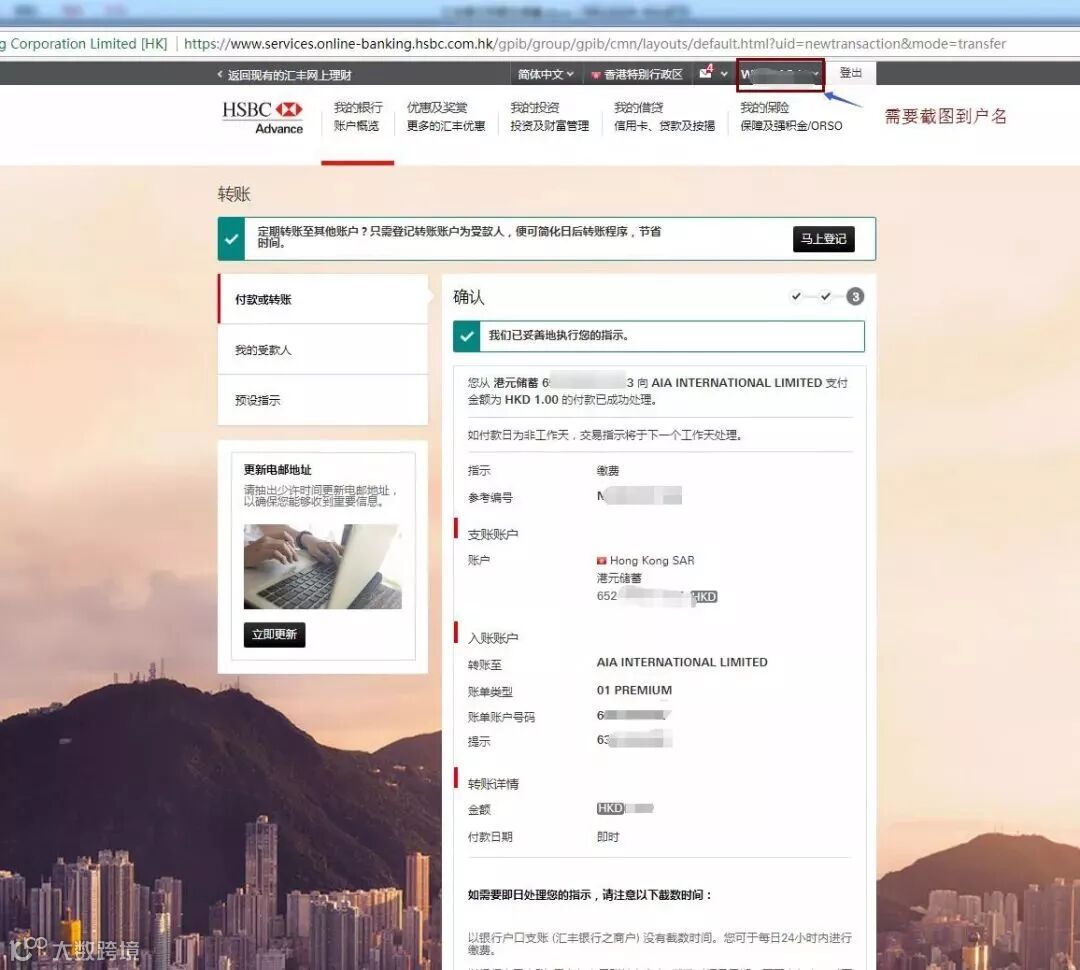This screenshot has width=1080, height=970.
Task: Open the blurred user name dropdown
Action: pos(780,74)
